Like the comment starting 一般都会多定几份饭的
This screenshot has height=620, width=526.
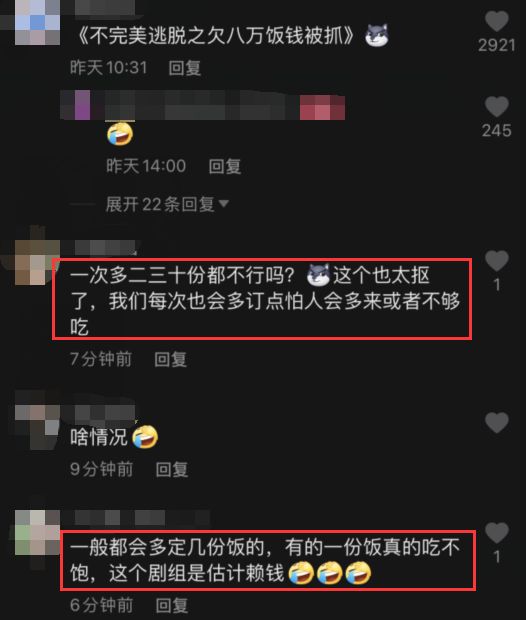pyautogui.click(x=497, y=533)
